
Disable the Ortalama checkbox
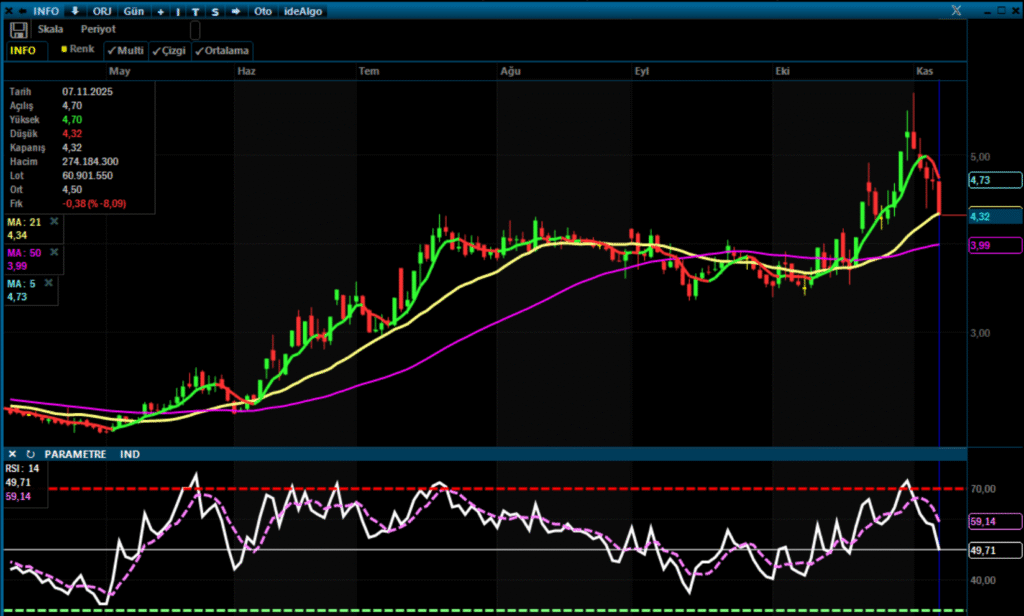click(x=222, y=50)
